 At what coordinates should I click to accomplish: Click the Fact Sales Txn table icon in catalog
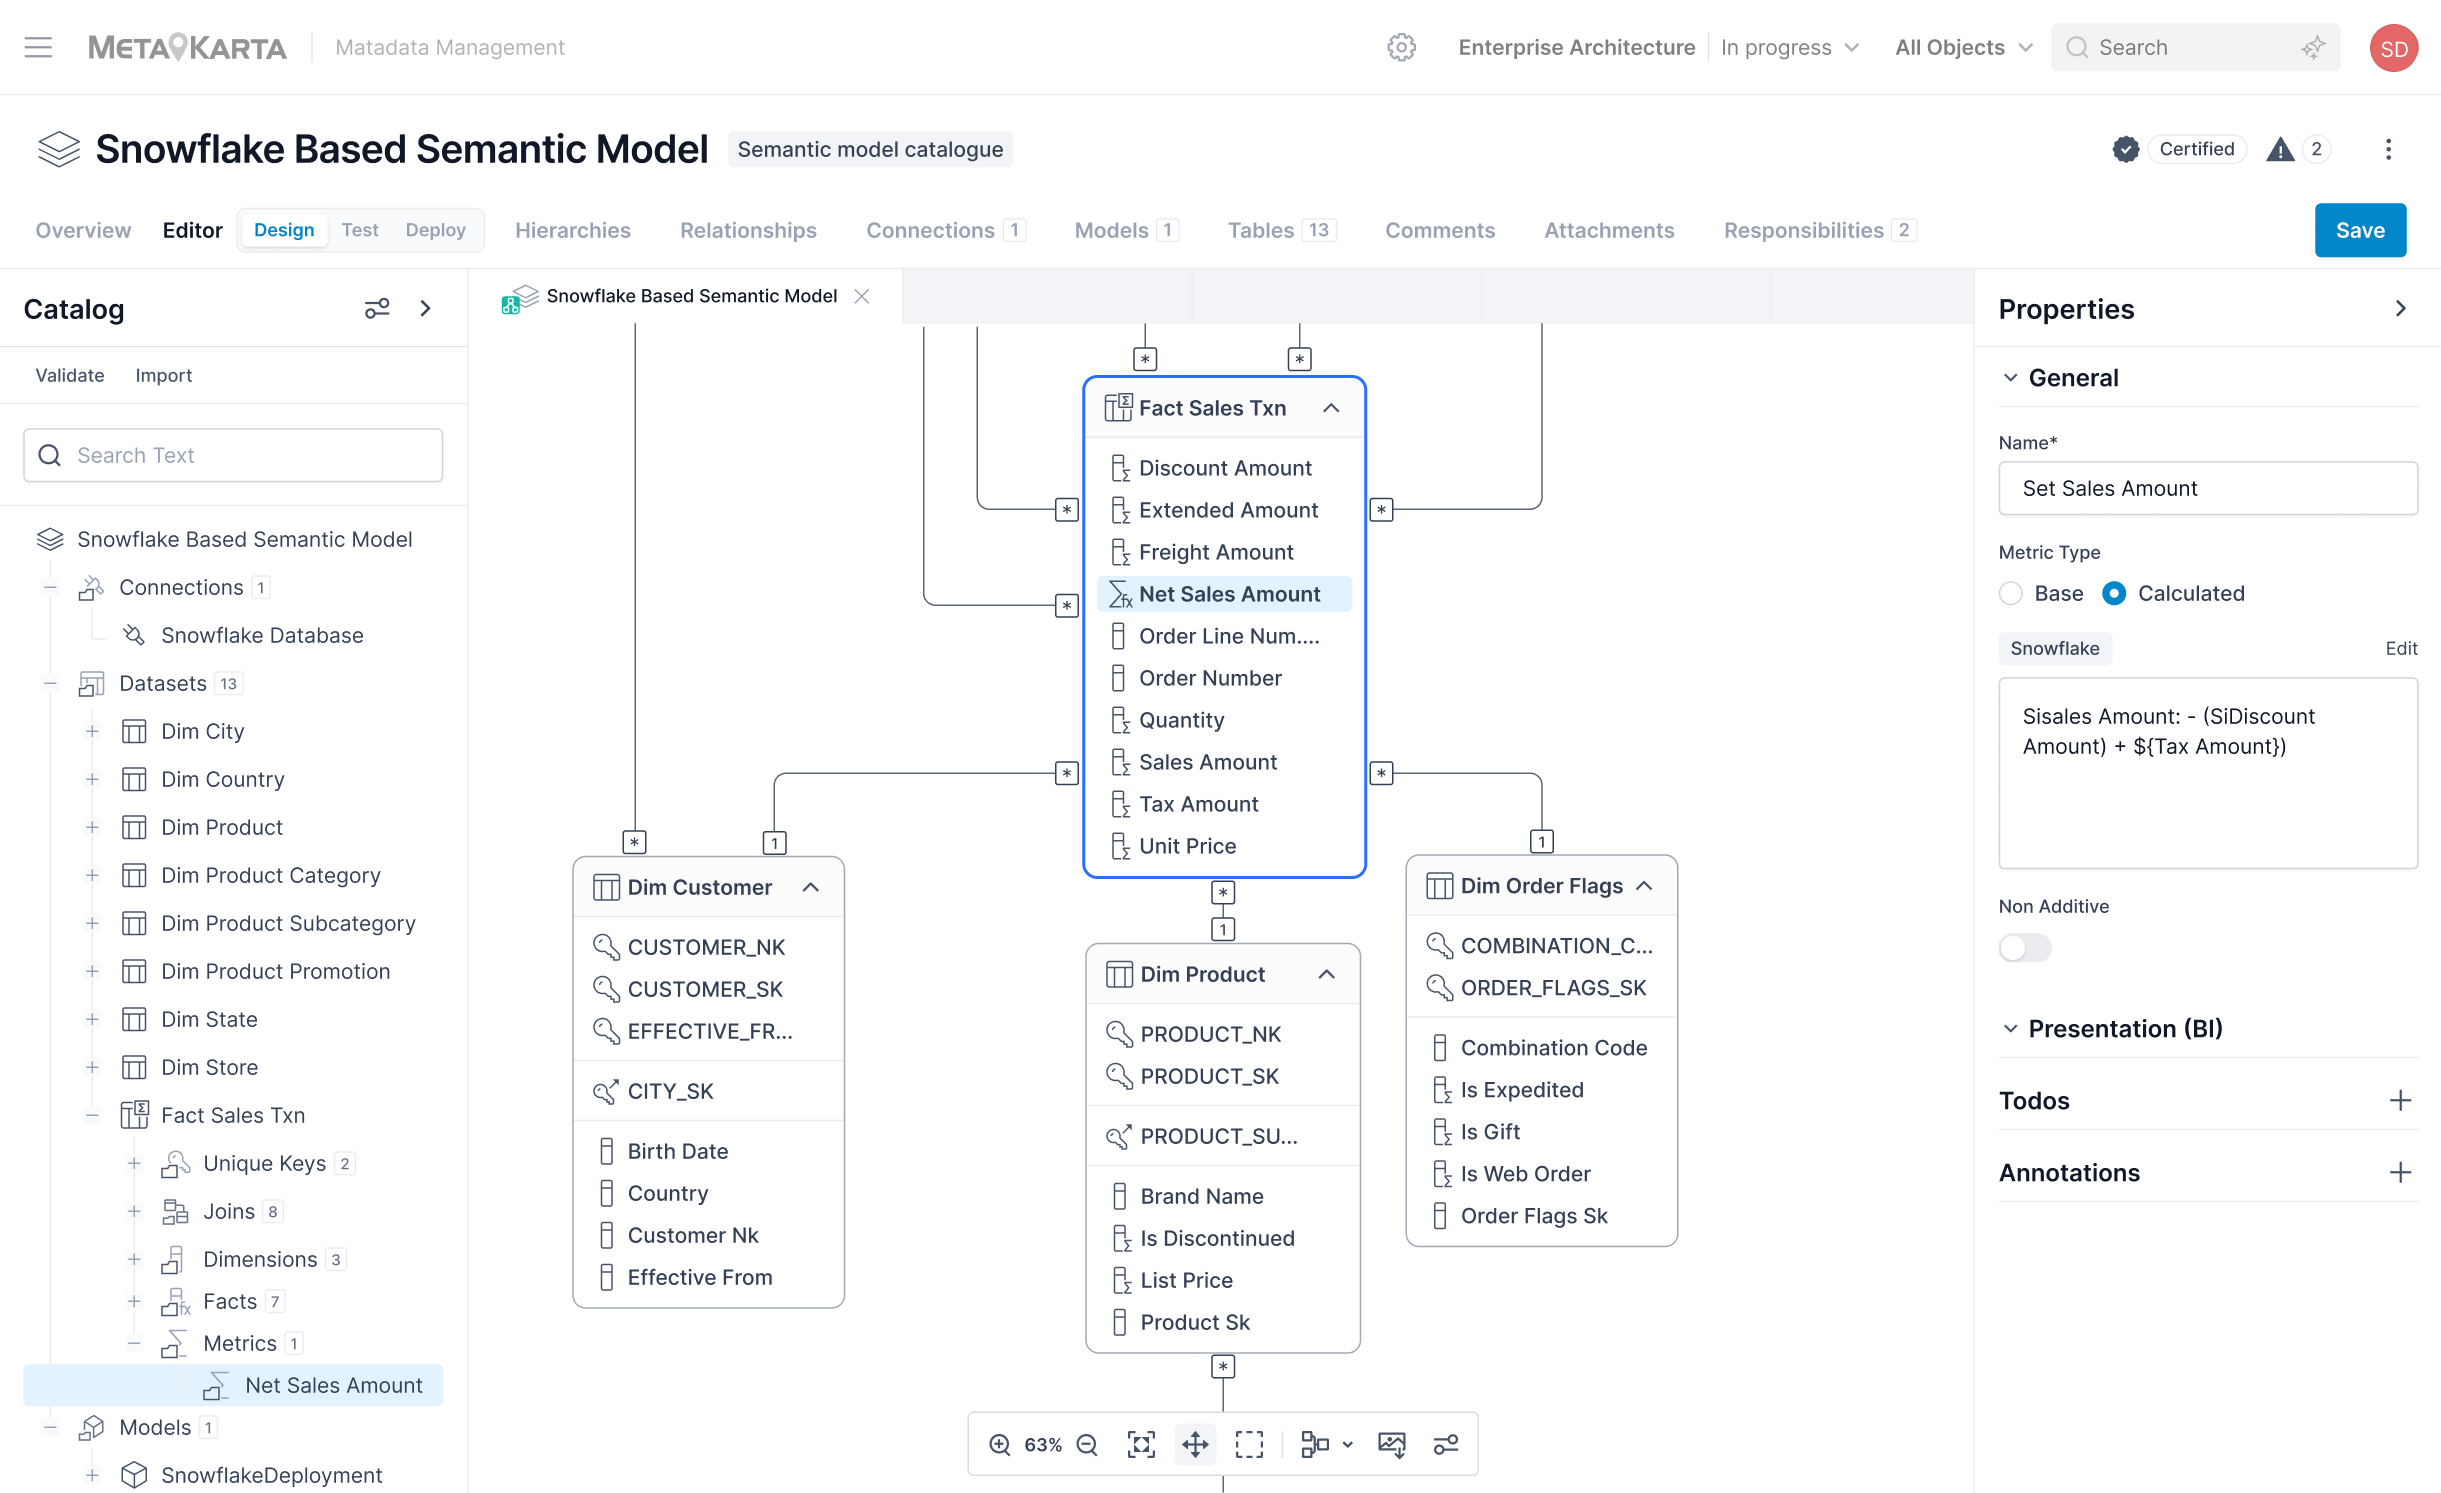[x=134, y=1115]
